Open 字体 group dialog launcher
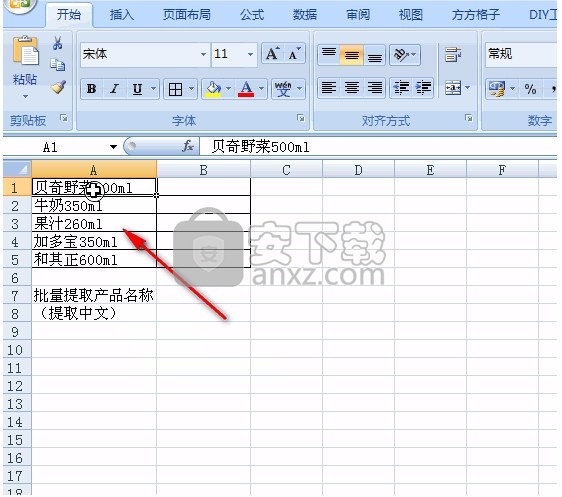Viewport: 562px width, 497px height. (x=301, y=118)
